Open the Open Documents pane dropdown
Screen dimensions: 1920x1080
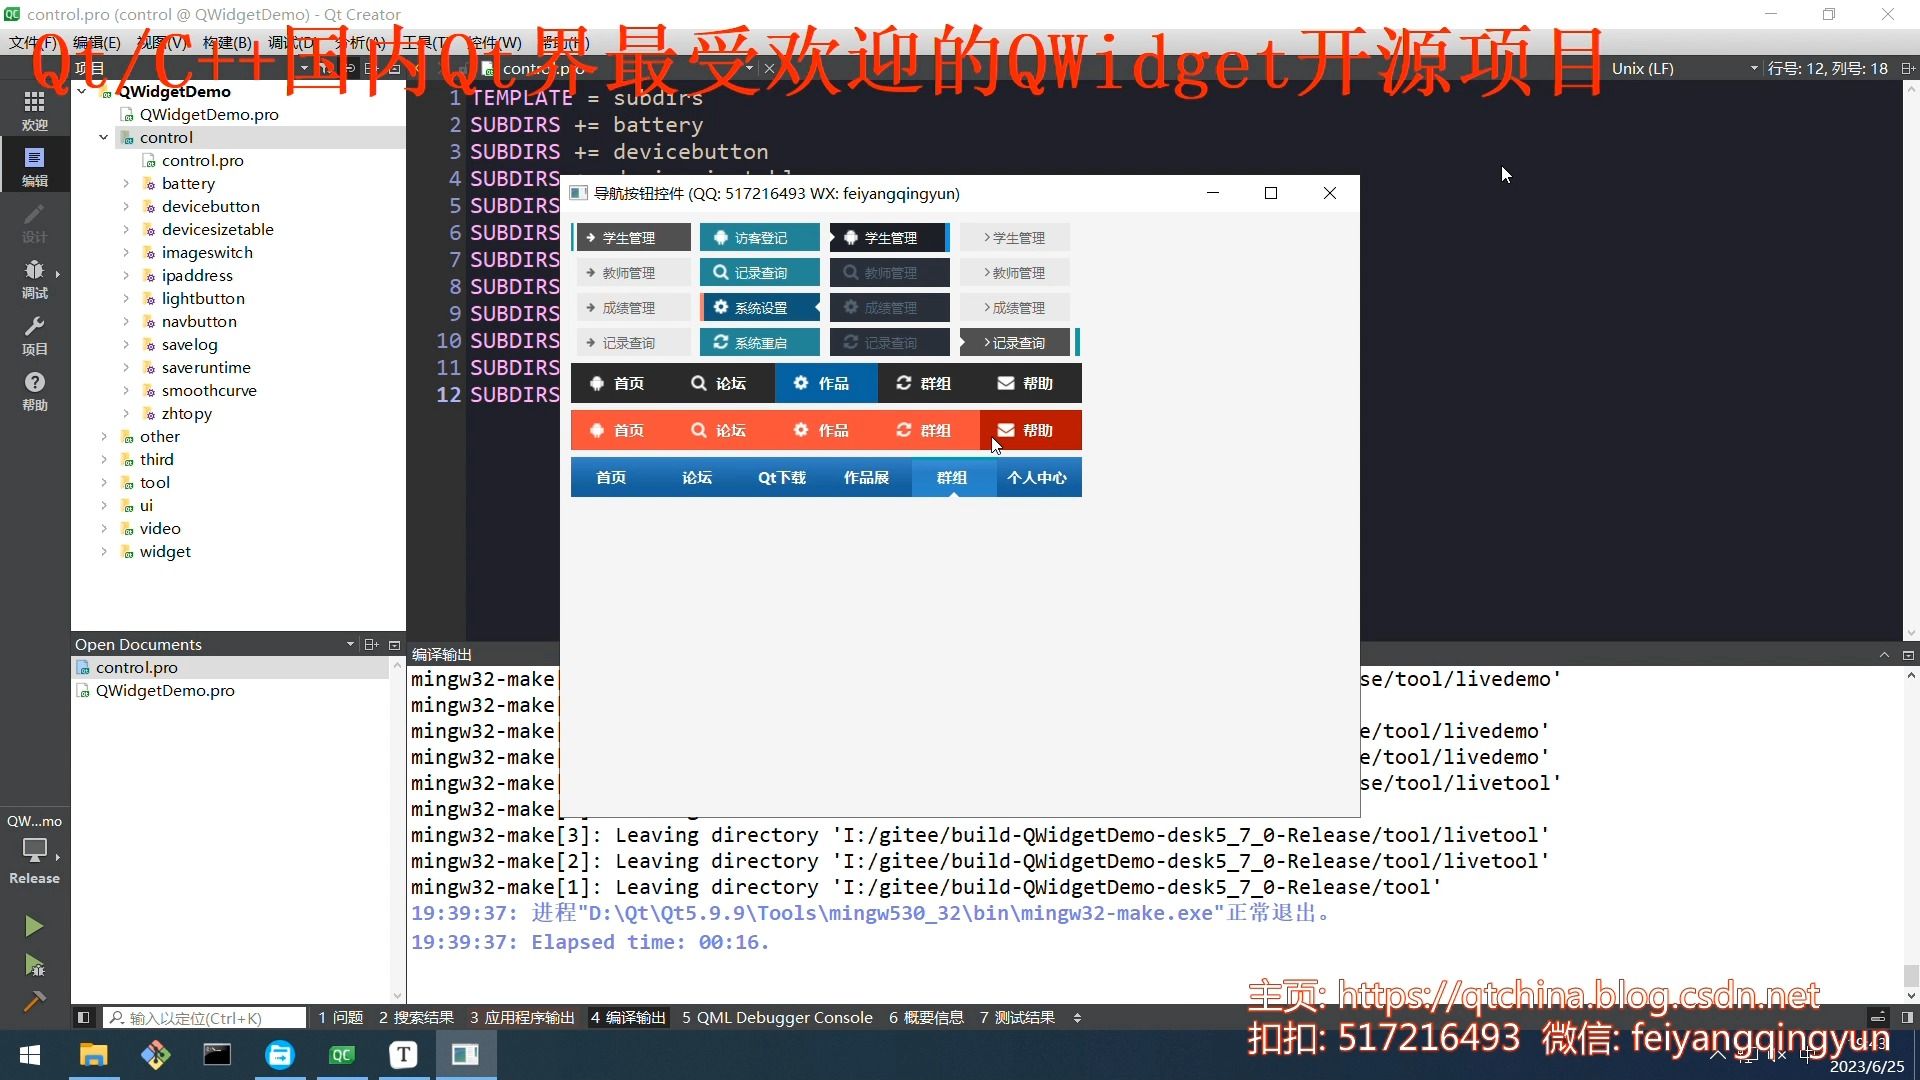[x=350, y=645]
